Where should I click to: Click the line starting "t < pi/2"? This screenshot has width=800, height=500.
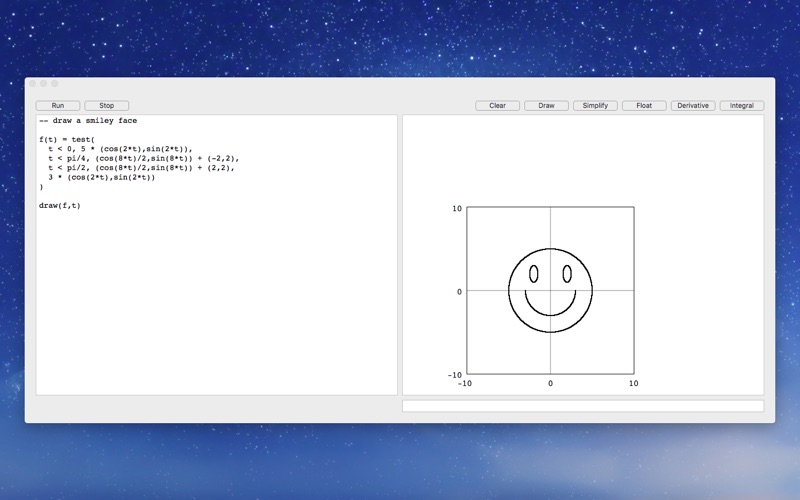point(141,168)
